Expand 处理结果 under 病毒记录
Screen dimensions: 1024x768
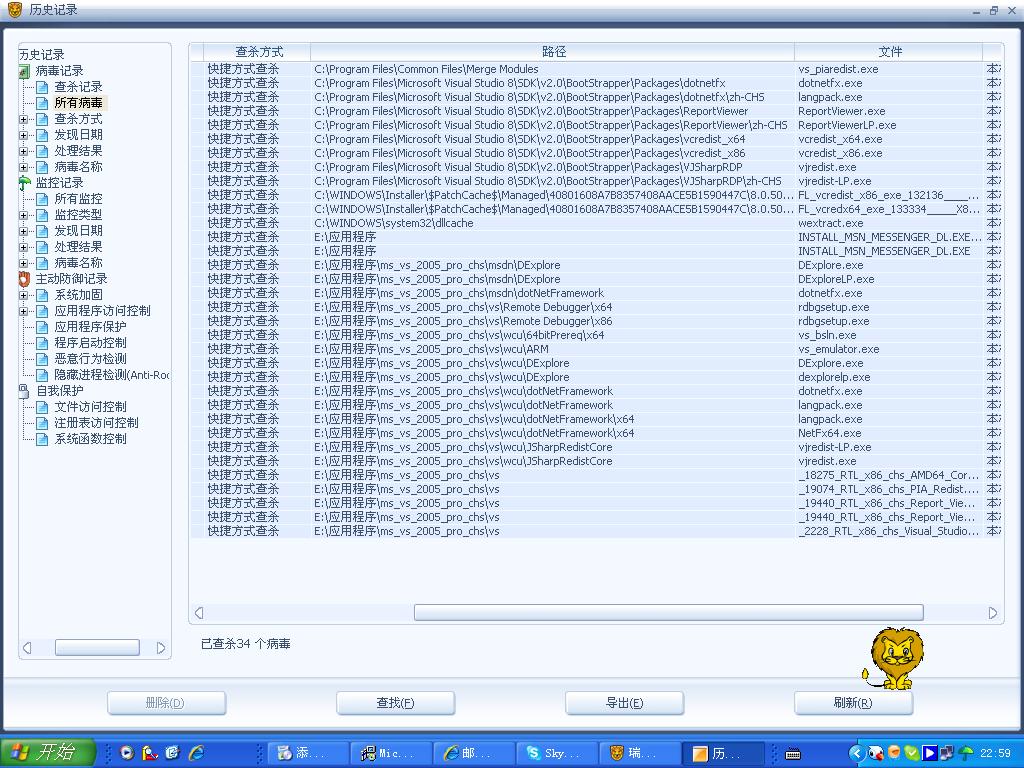click(24, 152)
